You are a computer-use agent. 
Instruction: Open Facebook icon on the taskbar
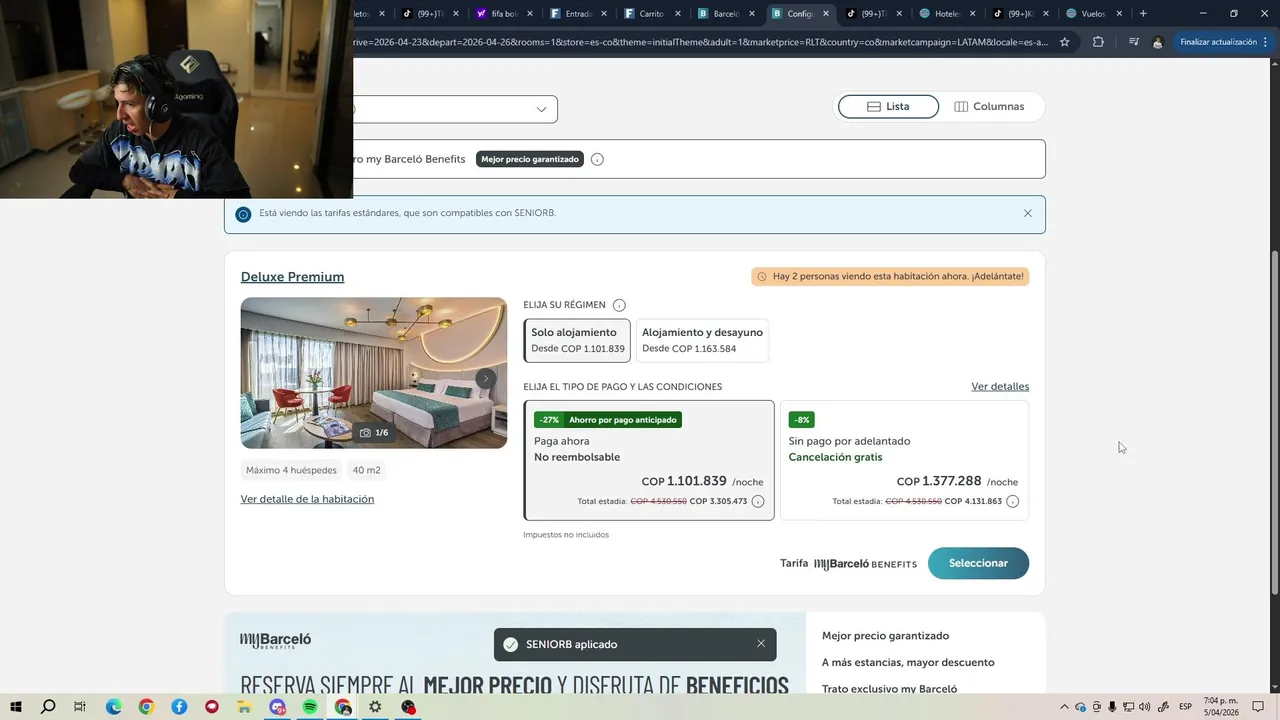179,707
